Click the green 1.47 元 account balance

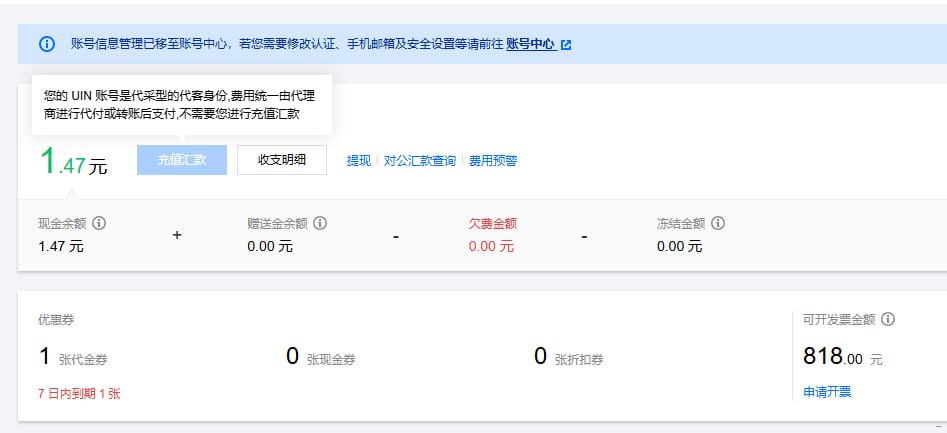72,163
